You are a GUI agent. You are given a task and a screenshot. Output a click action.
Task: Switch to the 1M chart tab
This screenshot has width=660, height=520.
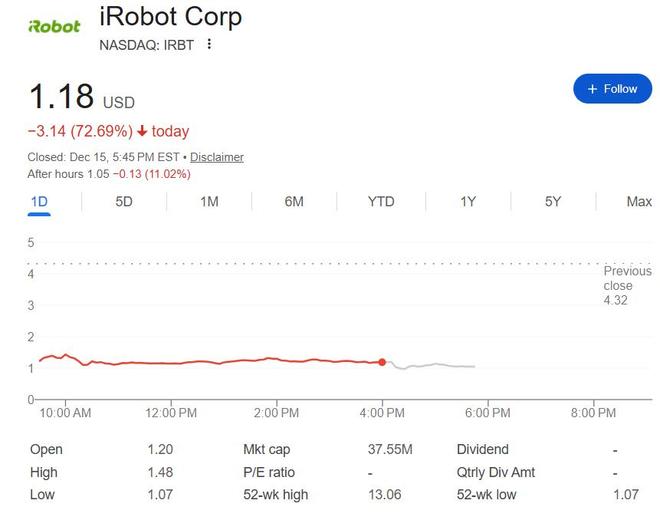(209, 201)
